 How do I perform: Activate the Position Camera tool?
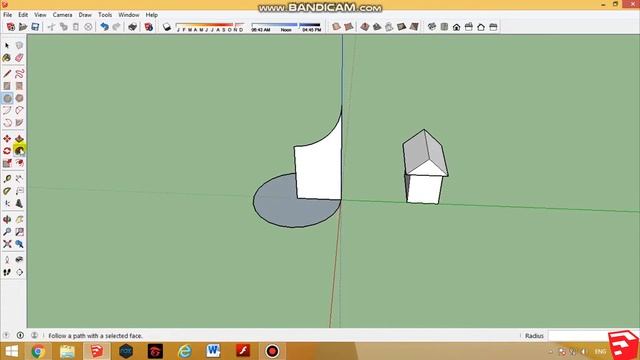click(x=7, y=260)
